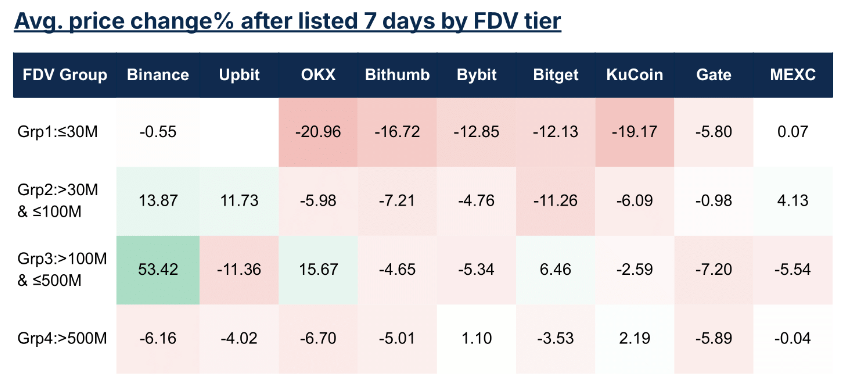Select the FDV Group column header
The height and width of the screenshot is (384, 847).
[65, 75]
